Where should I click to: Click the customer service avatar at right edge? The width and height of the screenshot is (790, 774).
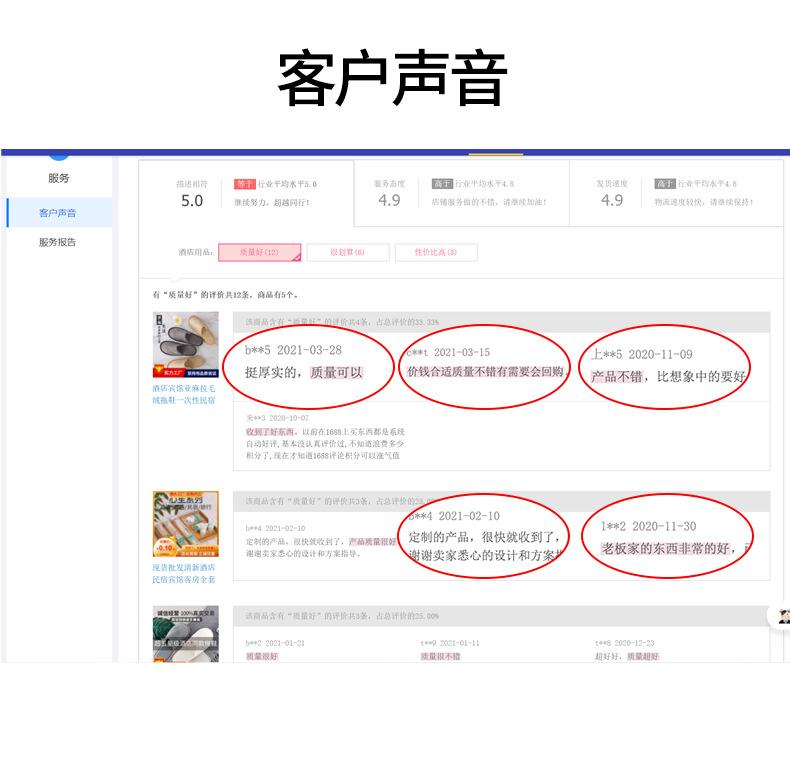tap(783, 616)
